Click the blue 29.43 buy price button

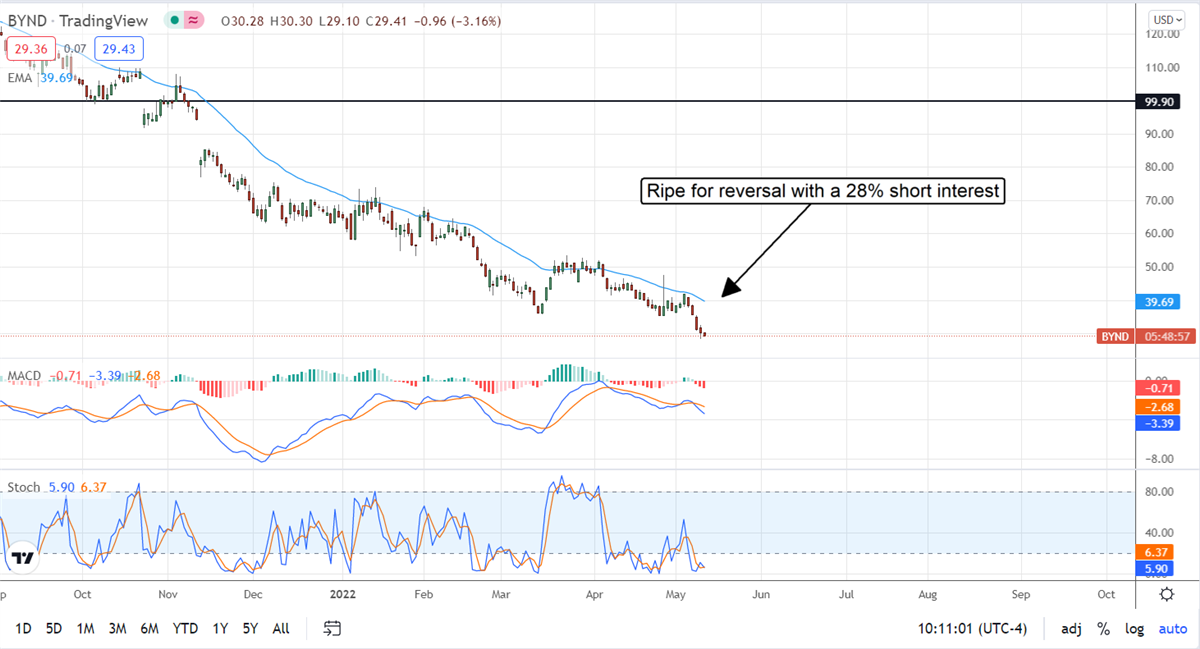click(x=118, y=48)
